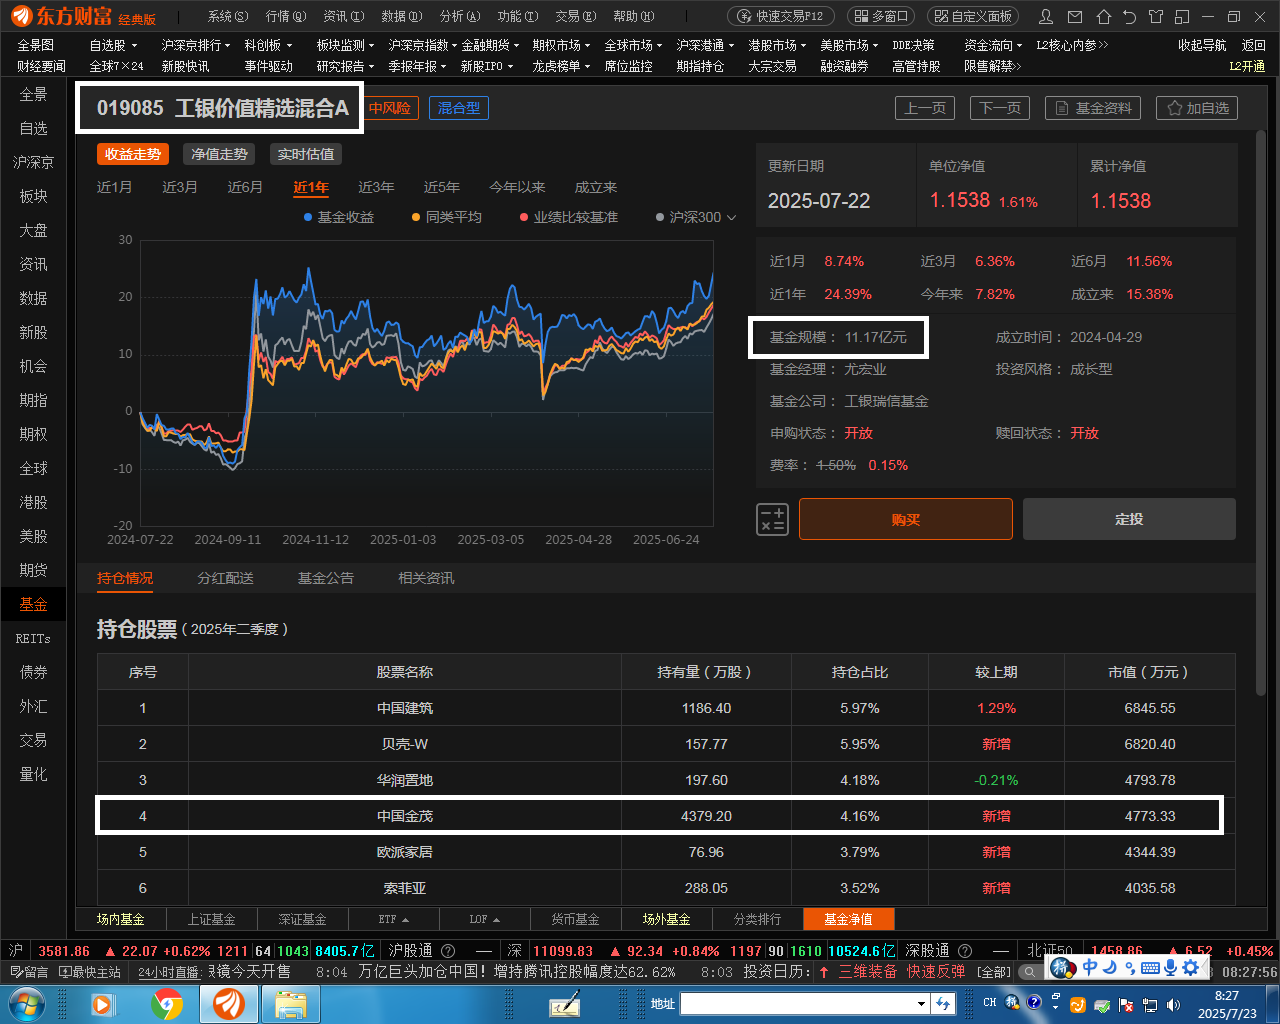
Task: Open the 系统(S) menu
Action: (x=228, y=16)
